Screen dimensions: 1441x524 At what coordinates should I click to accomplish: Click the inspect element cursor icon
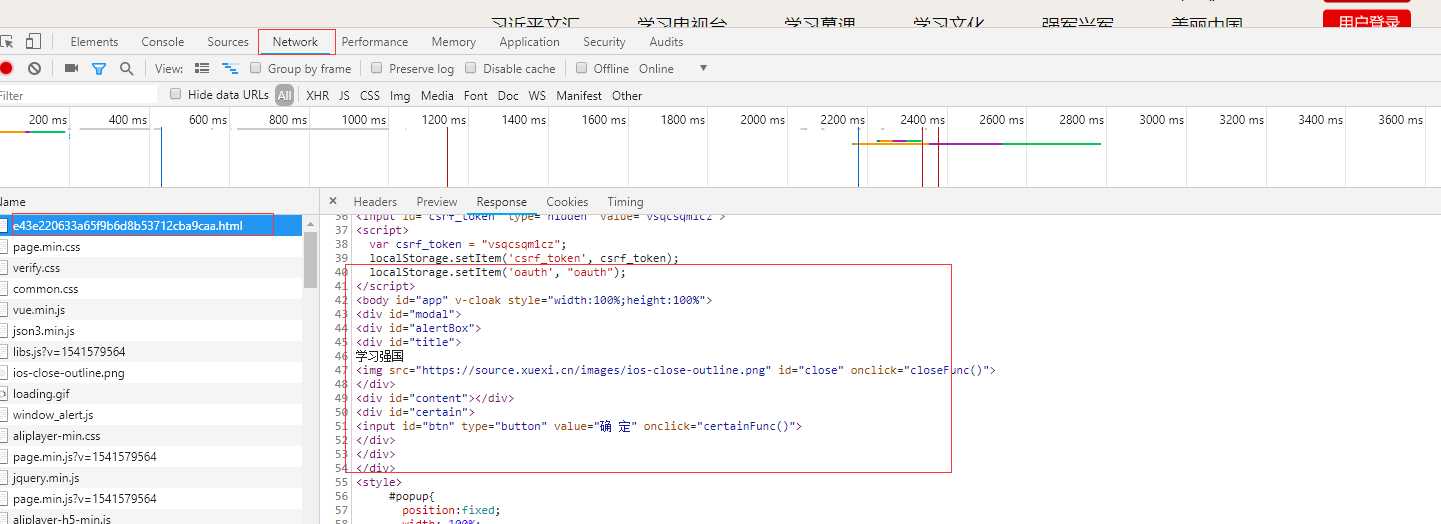pyautogui.click(x=6, y=42)
